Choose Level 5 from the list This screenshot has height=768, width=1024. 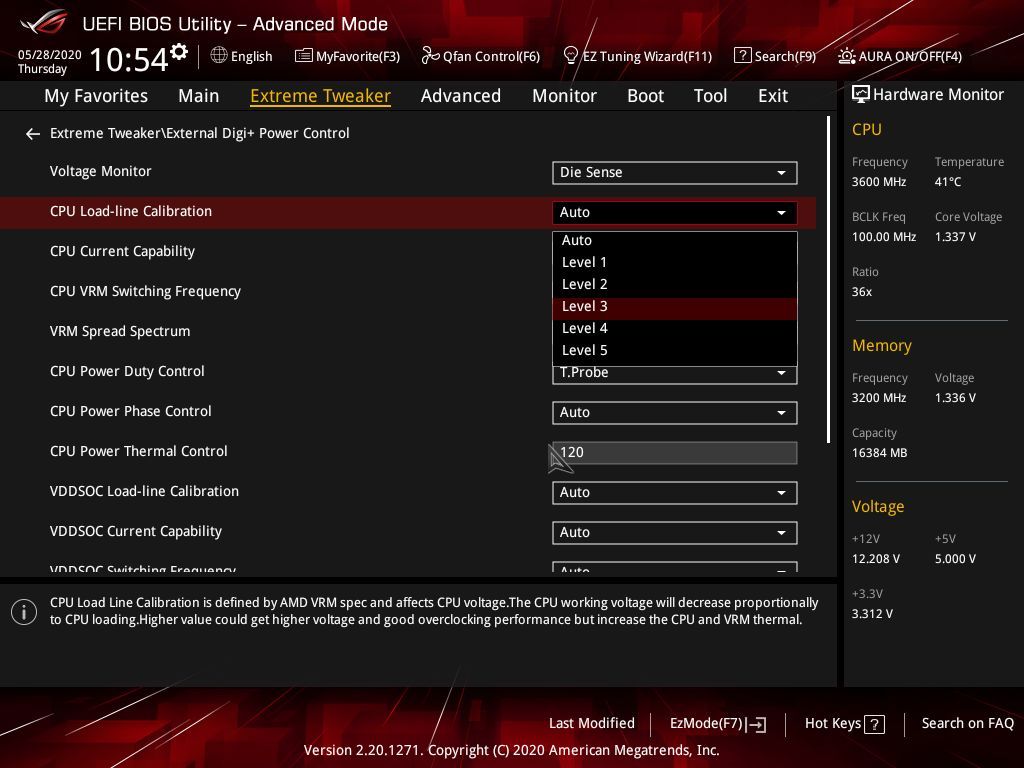click(675, 351)
